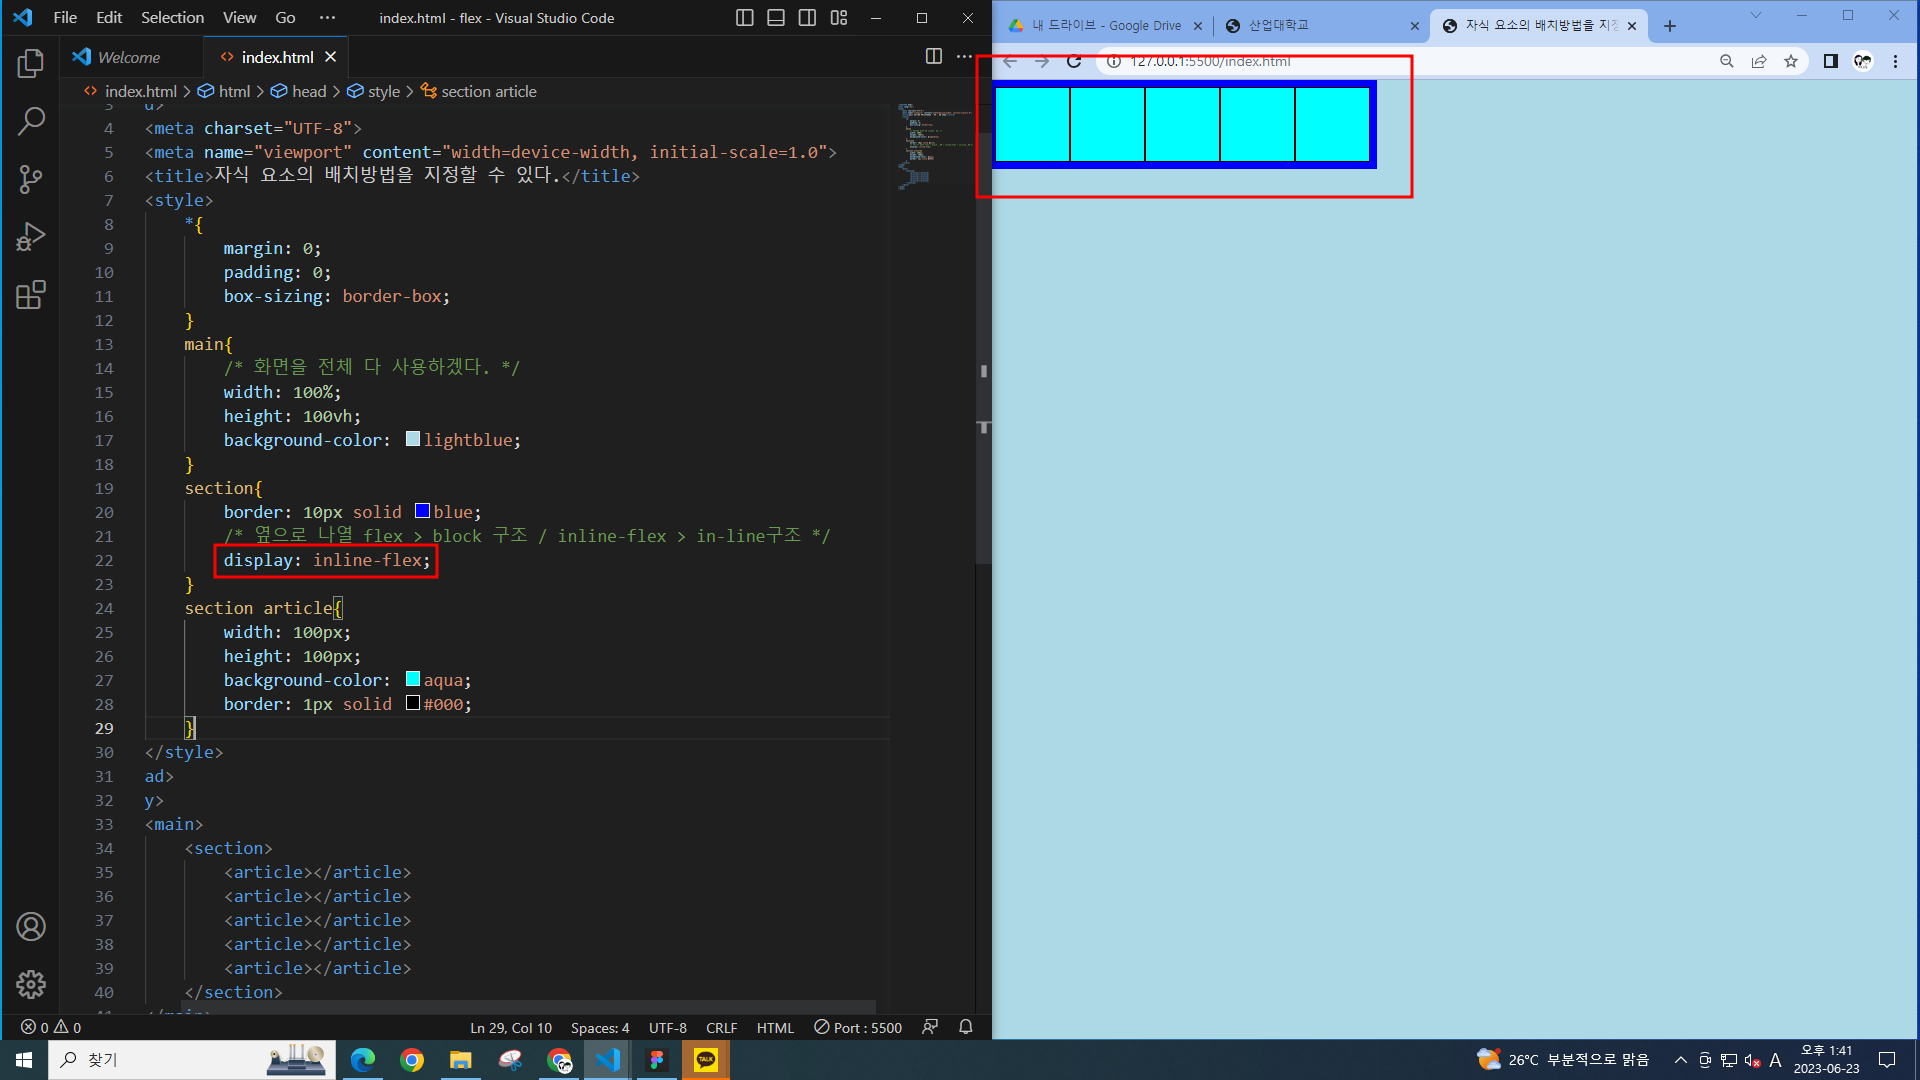This screenshot has height=1080, width=1920.
Task: Open the Search view in sidebar
Action: tap(31, 122)
